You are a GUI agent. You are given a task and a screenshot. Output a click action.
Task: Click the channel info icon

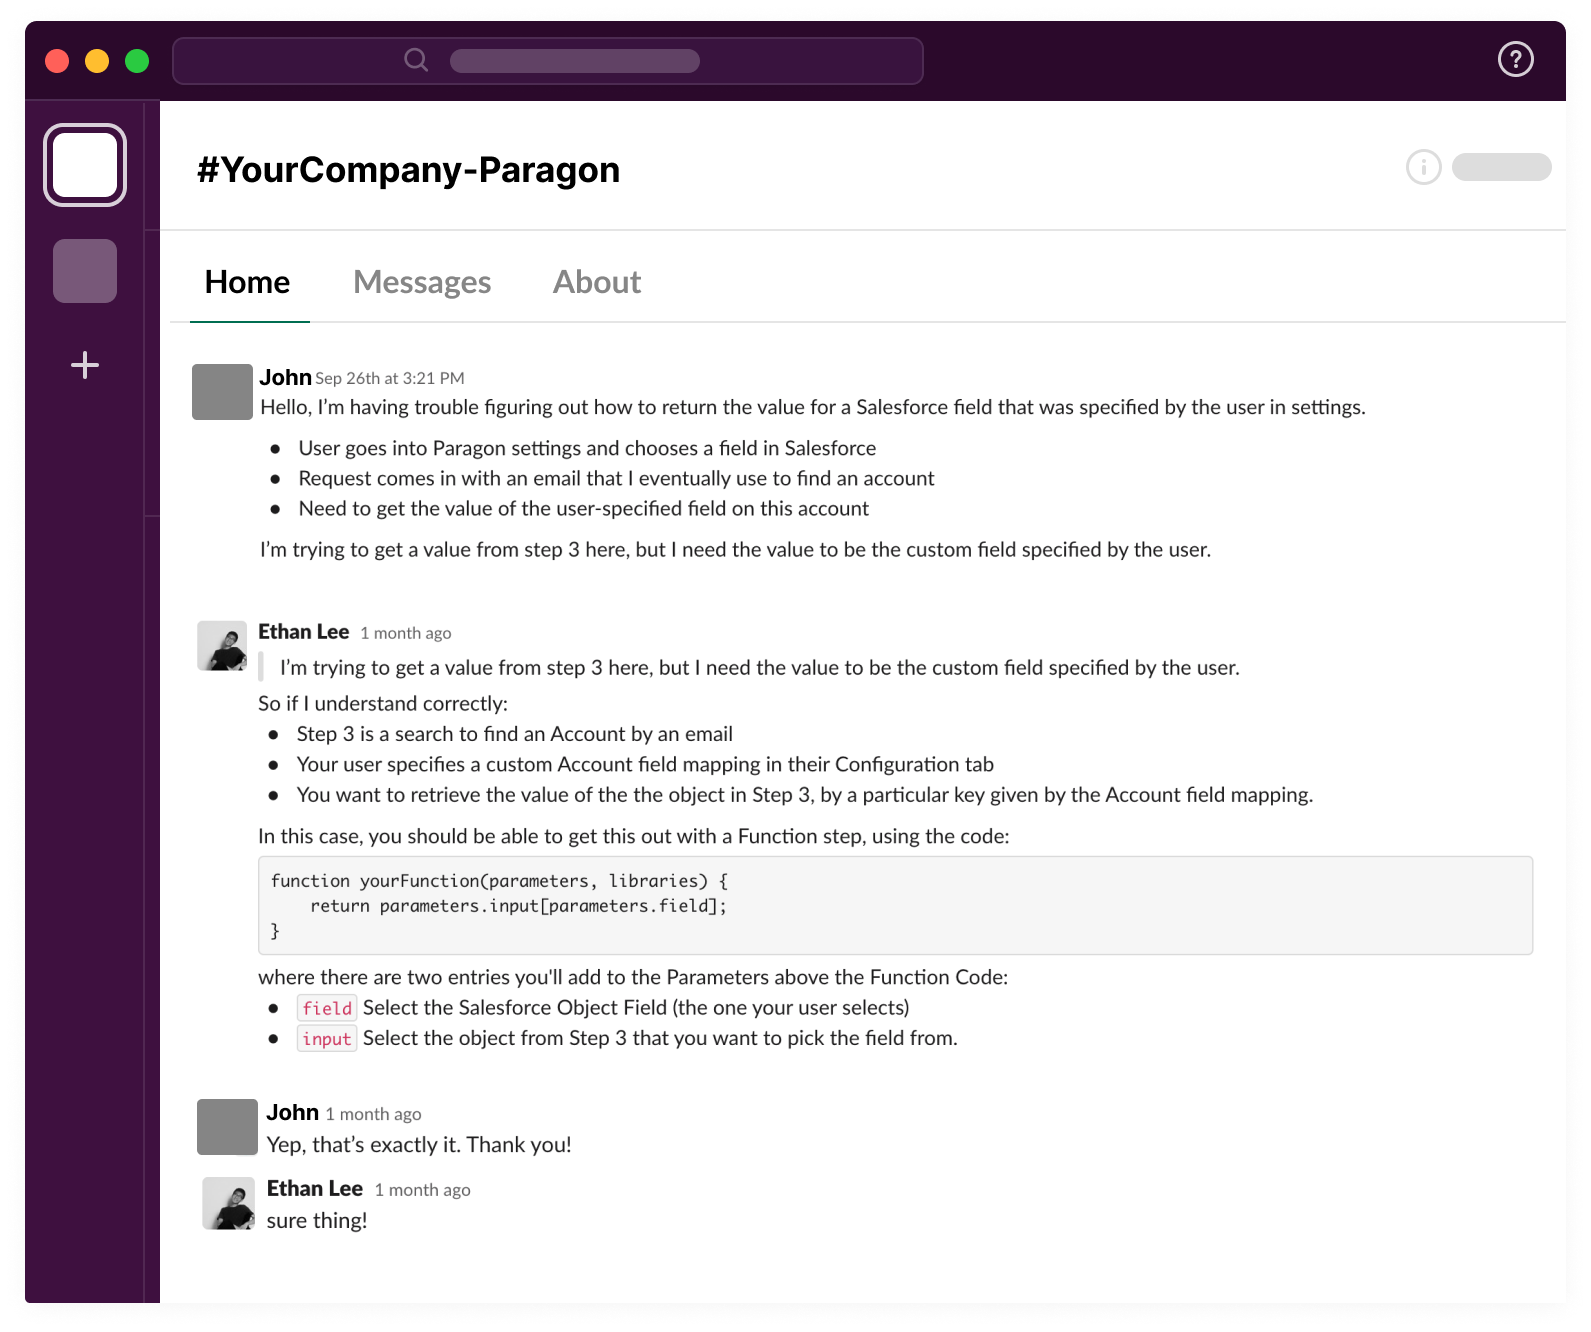(x=1423, y=167)
